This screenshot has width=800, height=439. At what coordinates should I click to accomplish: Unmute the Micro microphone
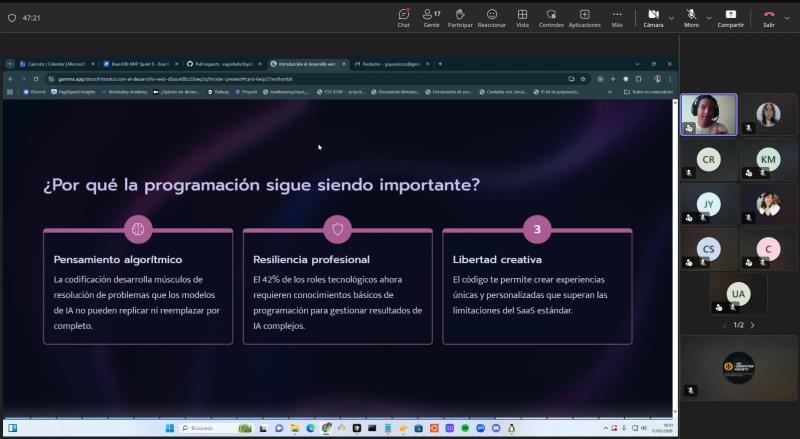click(x=691, y=15)
